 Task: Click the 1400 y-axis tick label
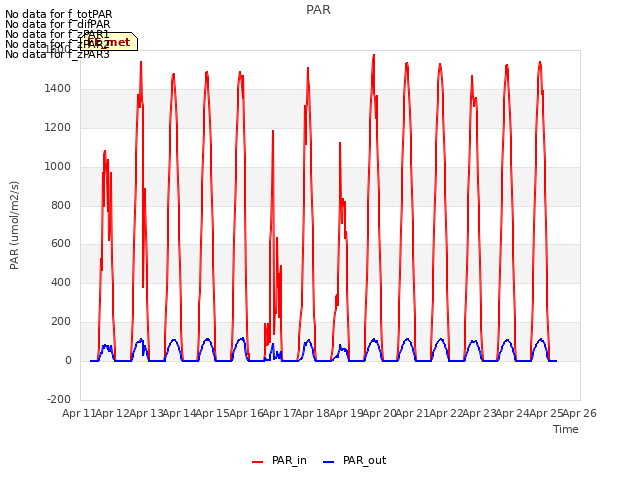point(58,89)
